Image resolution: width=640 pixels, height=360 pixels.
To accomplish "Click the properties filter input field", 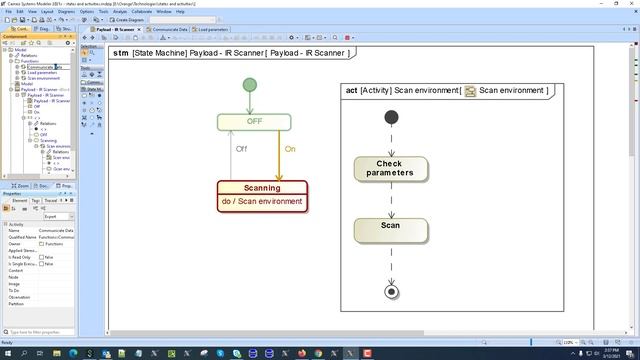I will click(39, 332).
